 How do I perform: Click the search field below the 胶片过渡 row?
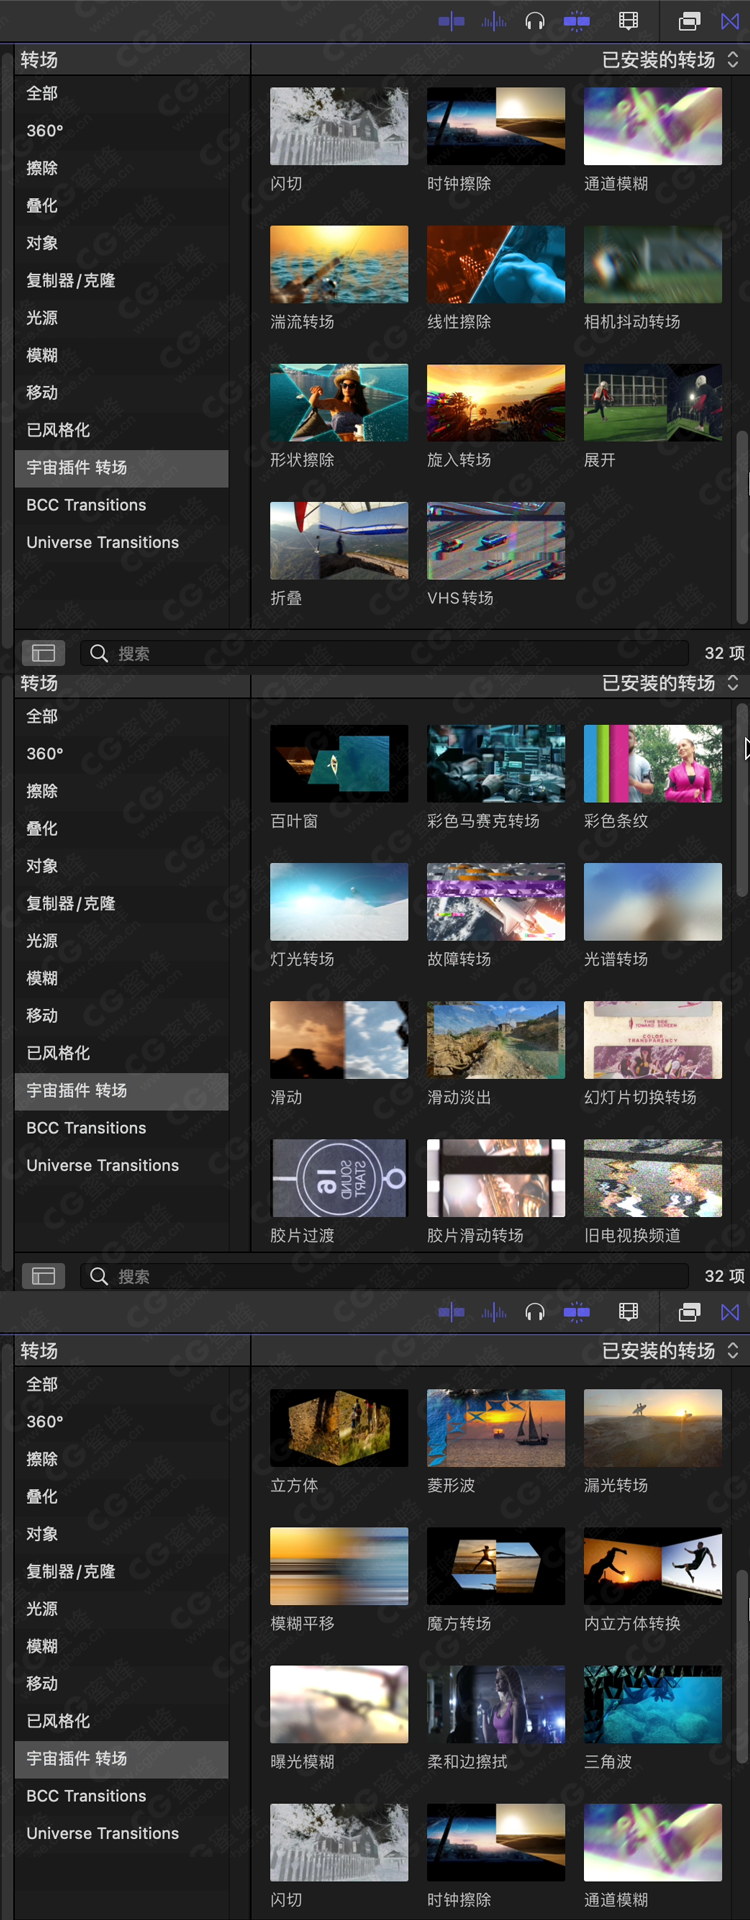tap(384, 1276)
